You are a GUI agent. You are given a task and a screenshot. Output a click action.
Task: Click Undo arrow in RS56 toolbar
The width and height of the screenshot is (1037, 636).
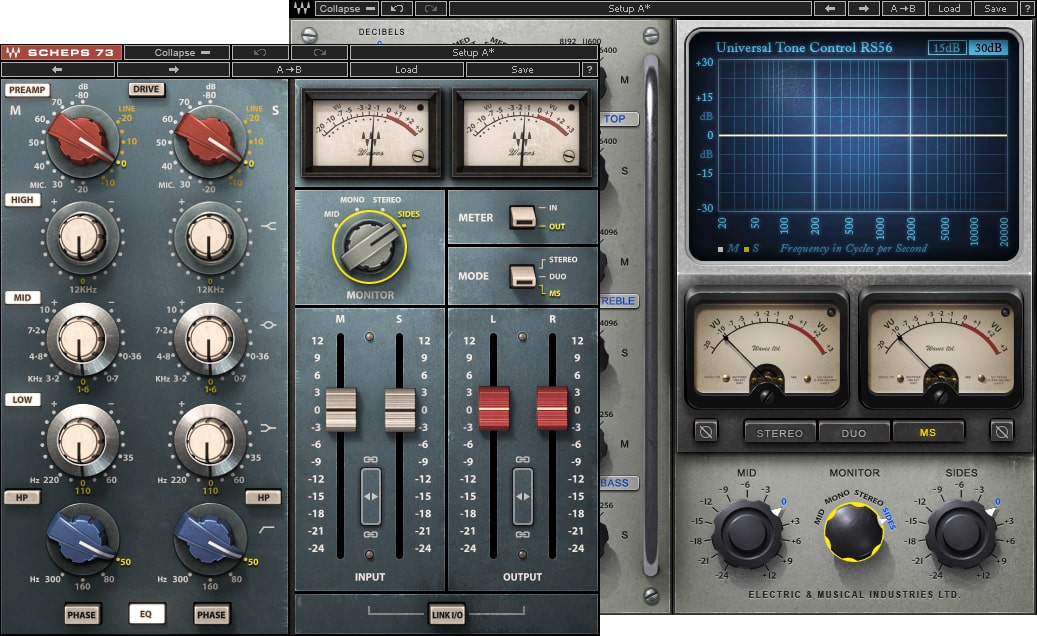coord(397,9)
